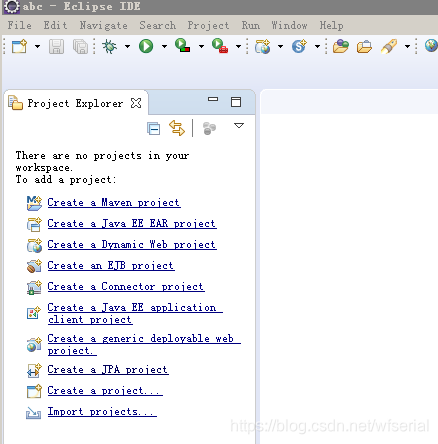Open the File menu
Viewport: 438px width, 444px height.
(20, 25)
